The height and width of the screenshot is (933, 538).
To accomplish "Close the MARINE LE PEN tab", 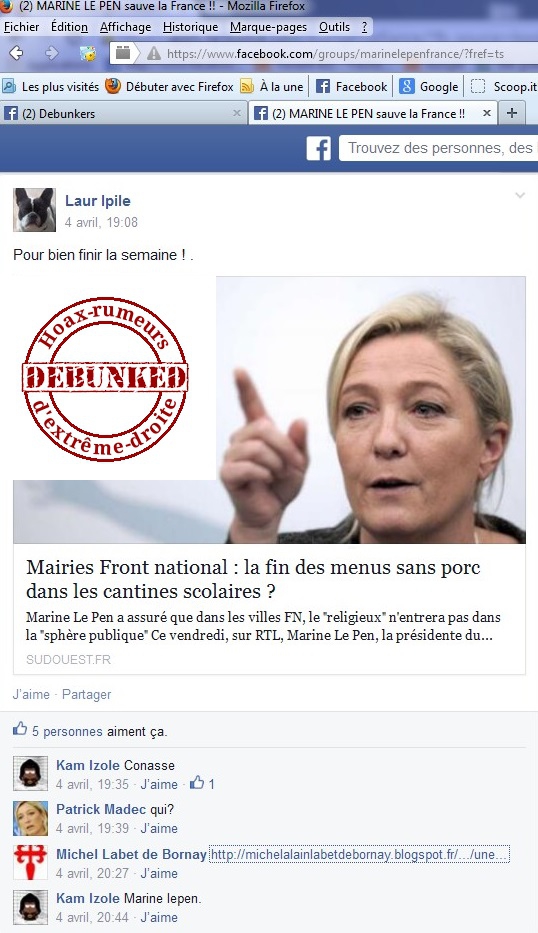I will pos(487,113).
